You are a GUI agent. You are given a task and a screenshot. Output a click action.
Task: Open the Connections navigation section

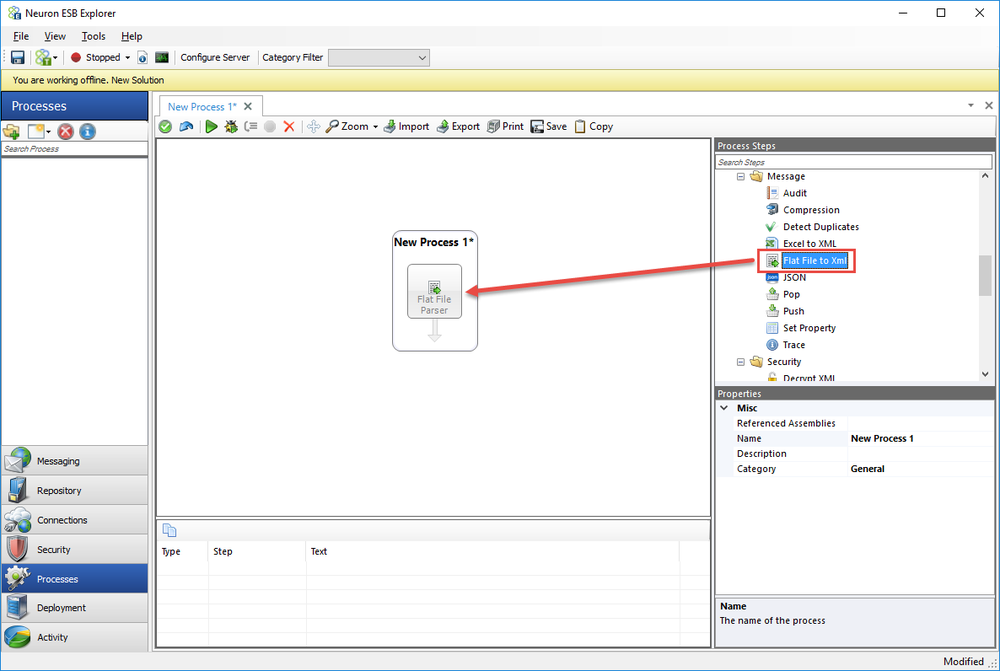[75, 520]
